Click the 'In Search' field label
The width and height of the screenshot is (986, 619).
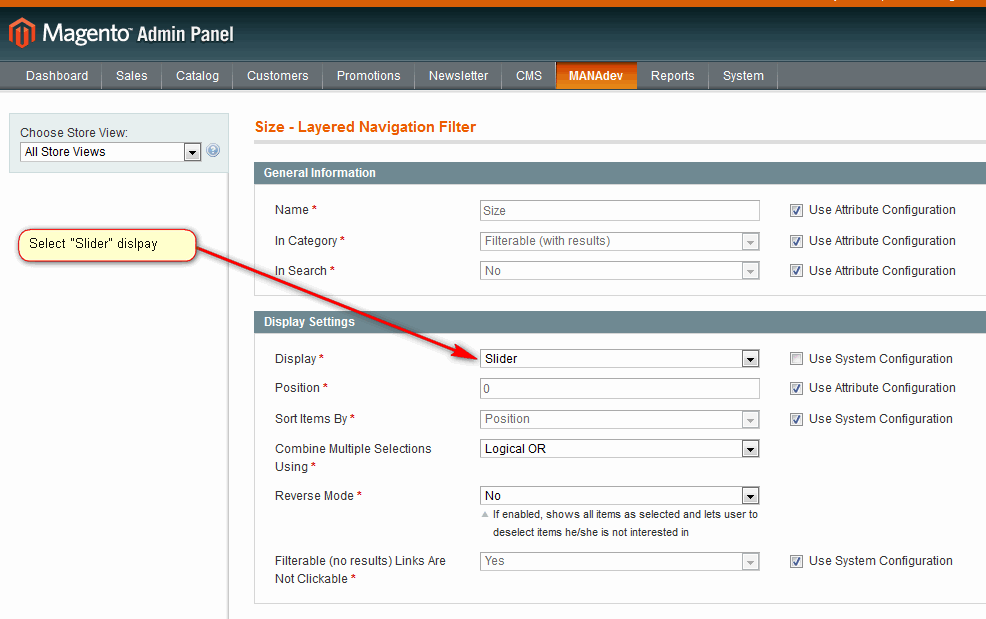click(x=301, y=270)
